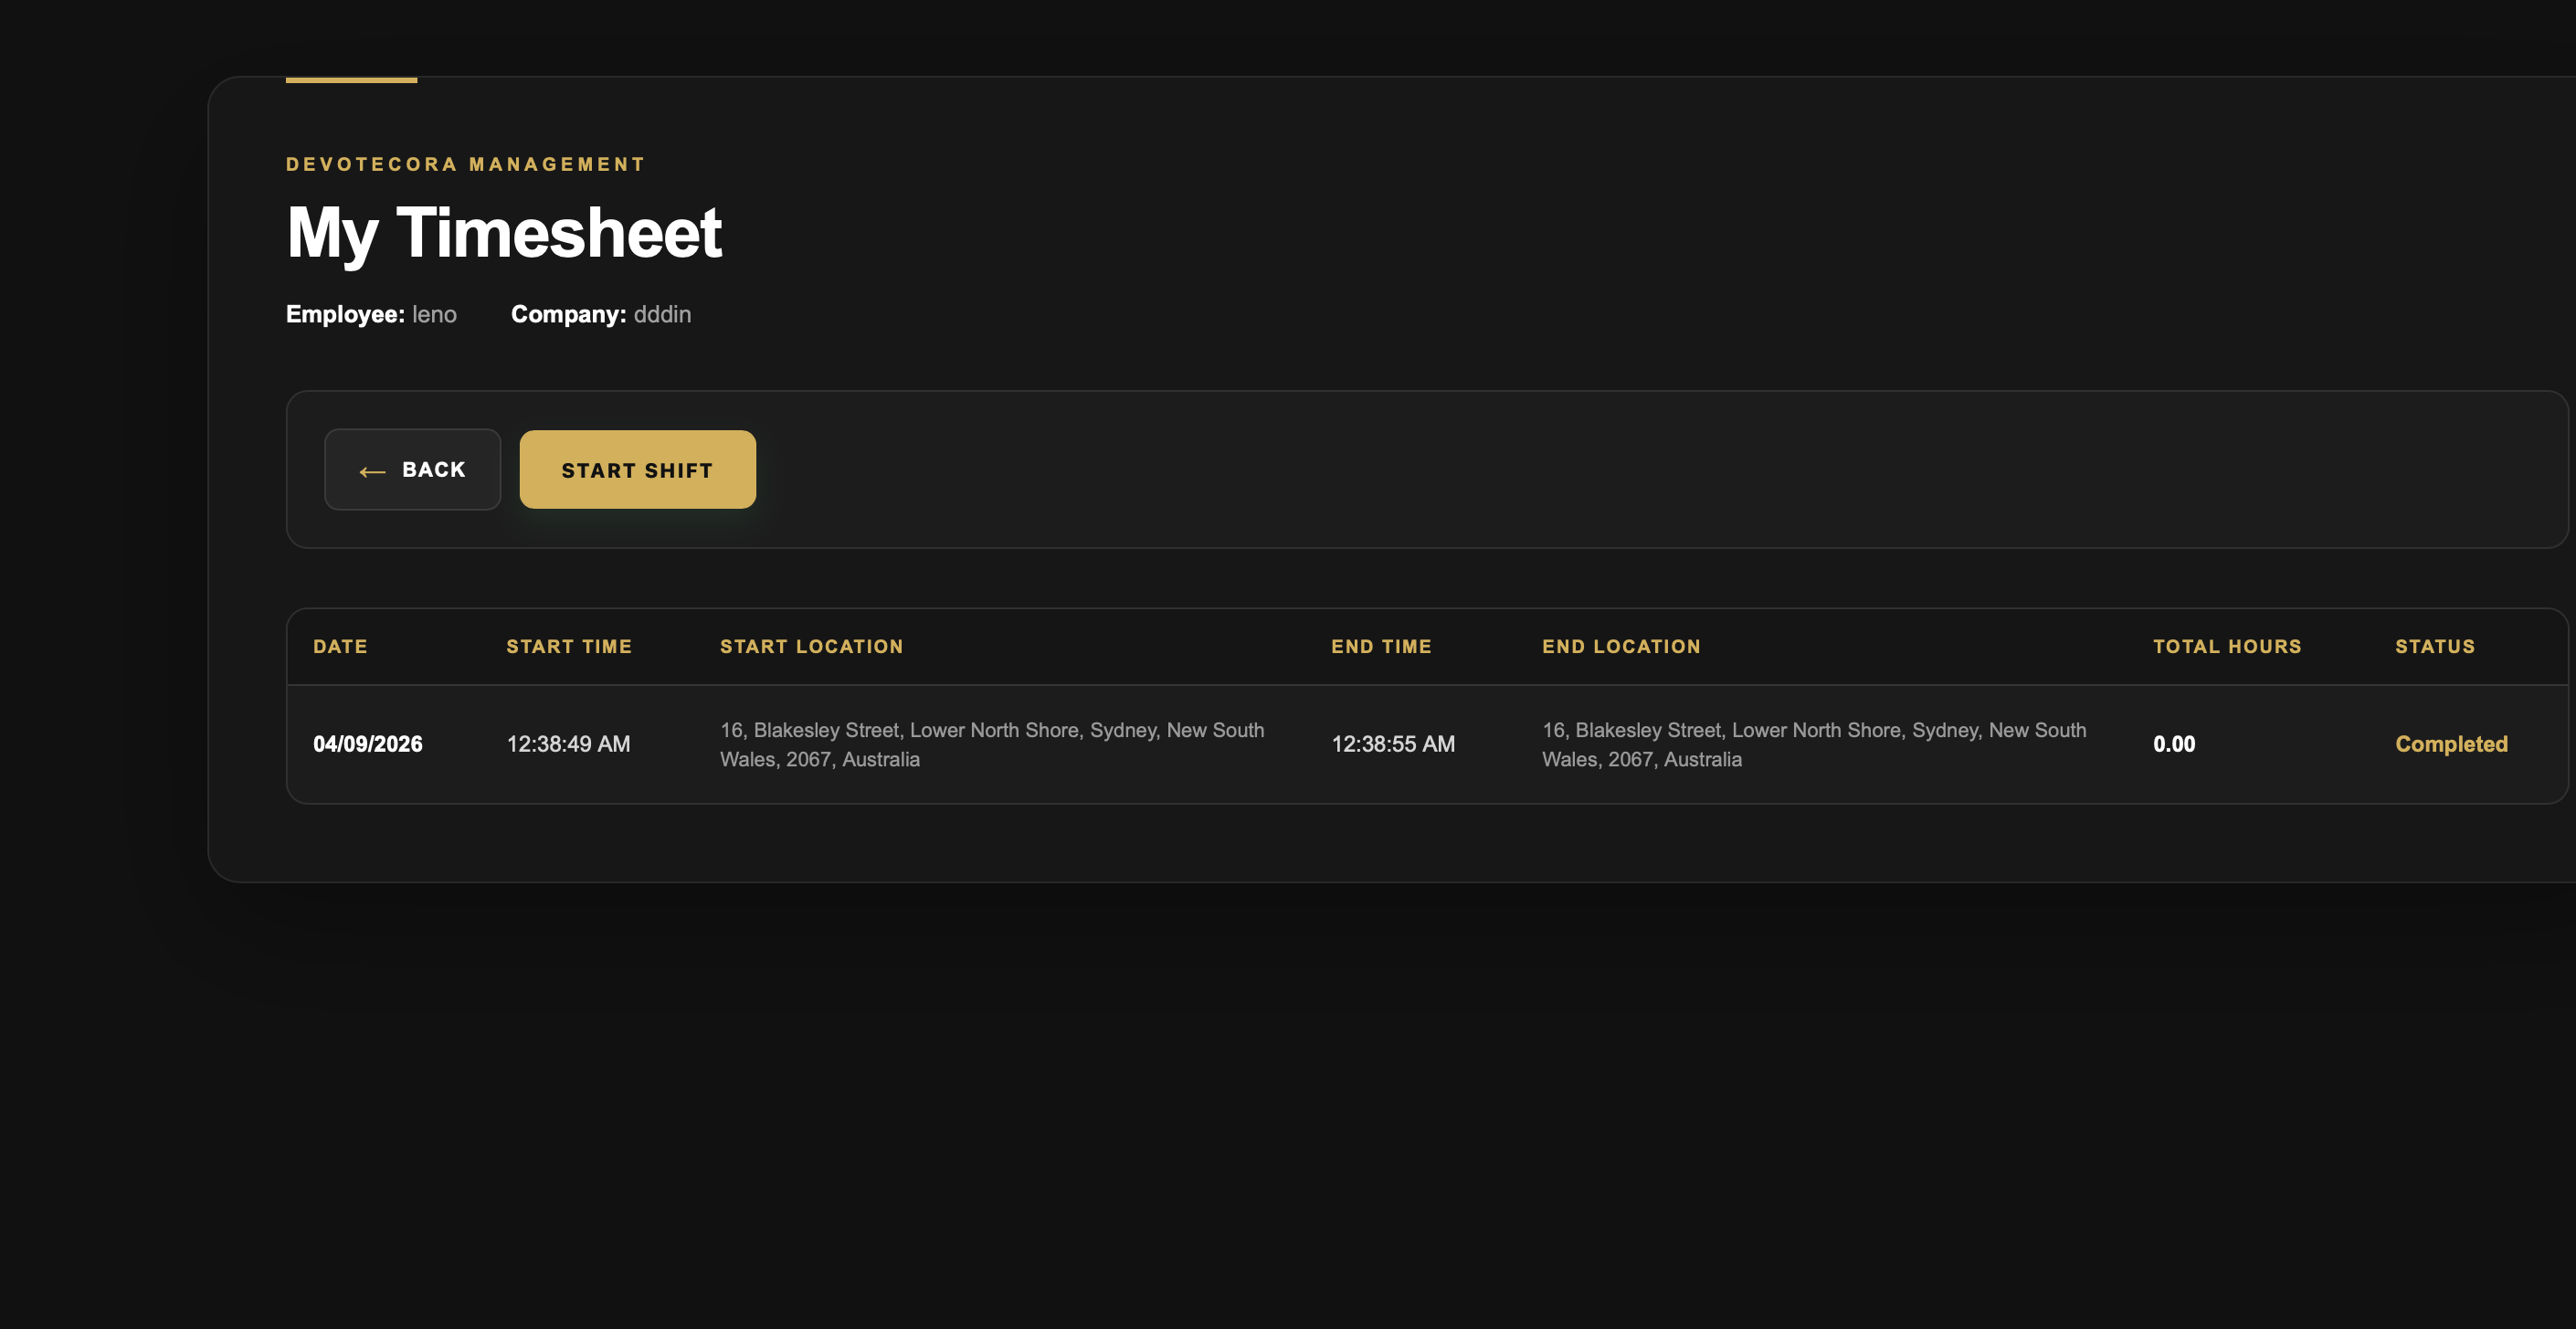Click end time 12:38:55 AM
Screen dimensions: 2576x1329
coord(1393,744)
